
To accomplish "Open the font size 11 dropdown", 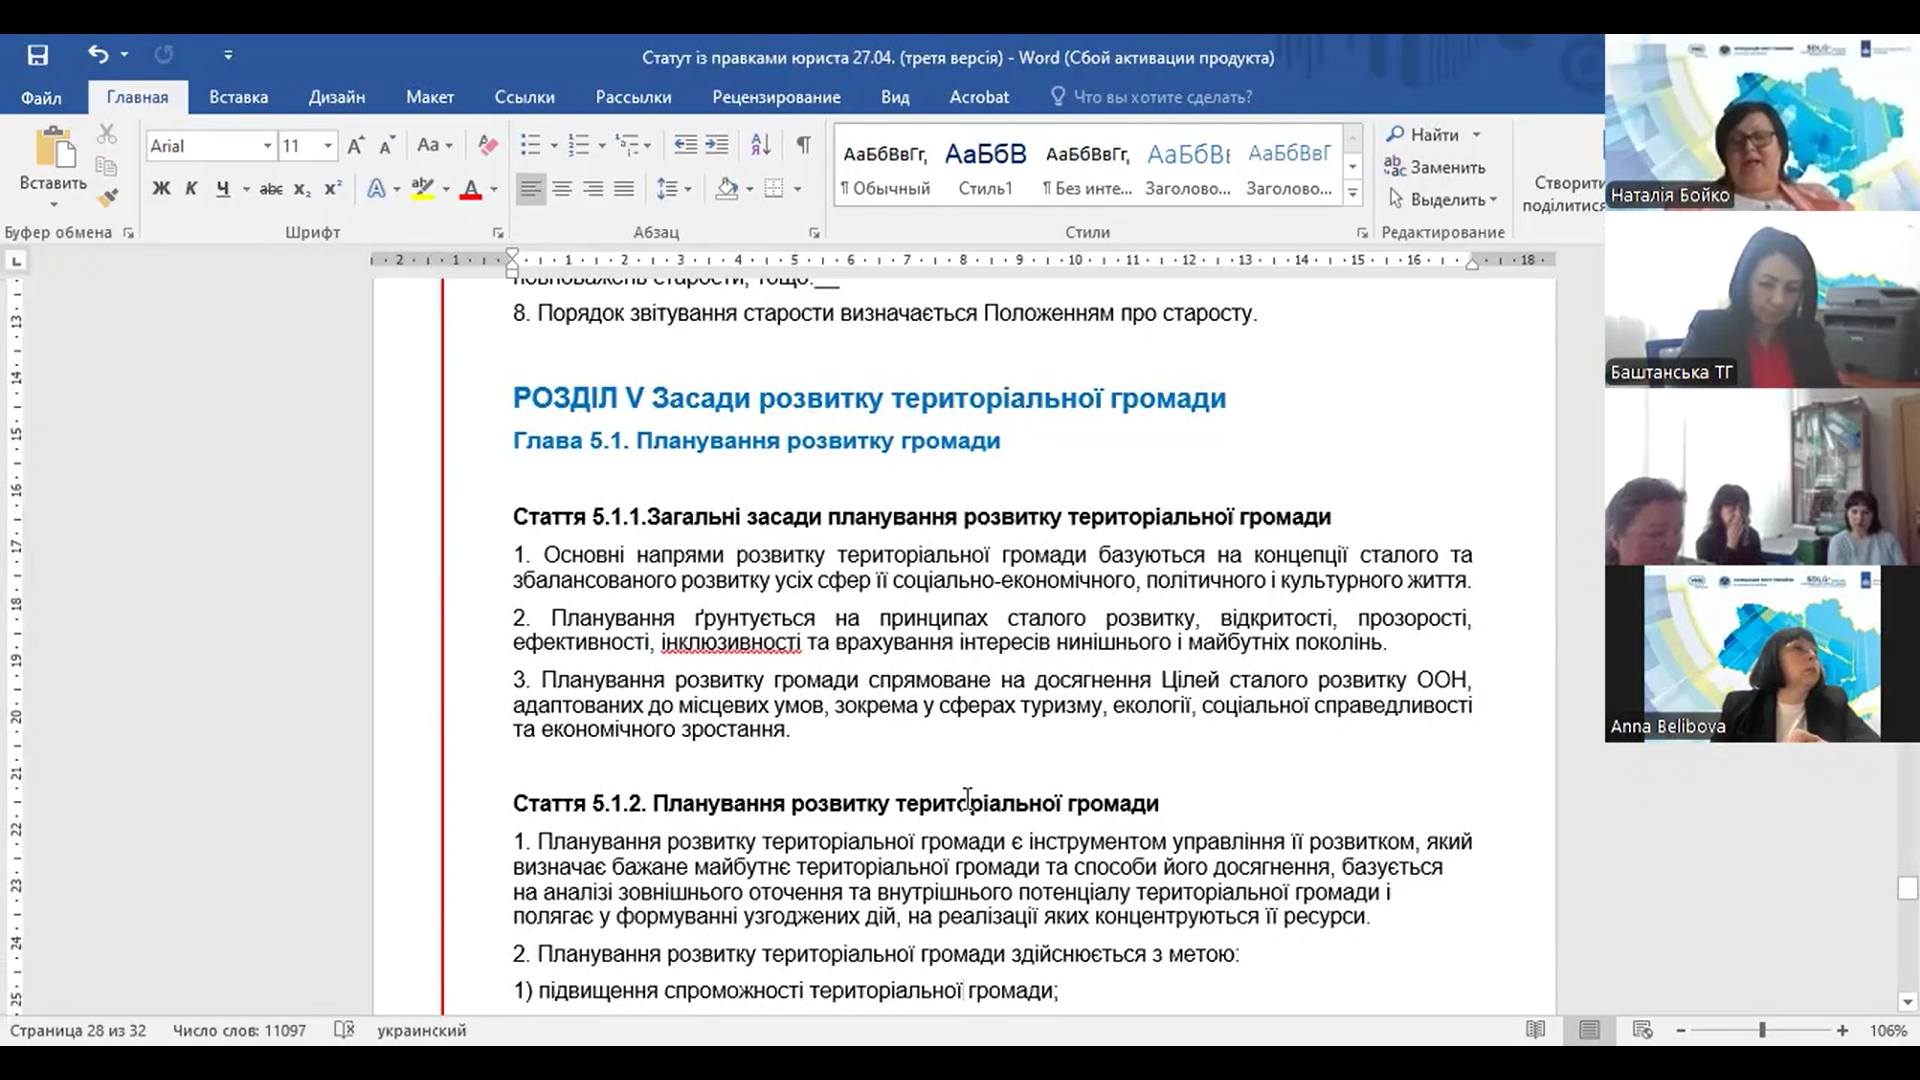I will [327, 146].
